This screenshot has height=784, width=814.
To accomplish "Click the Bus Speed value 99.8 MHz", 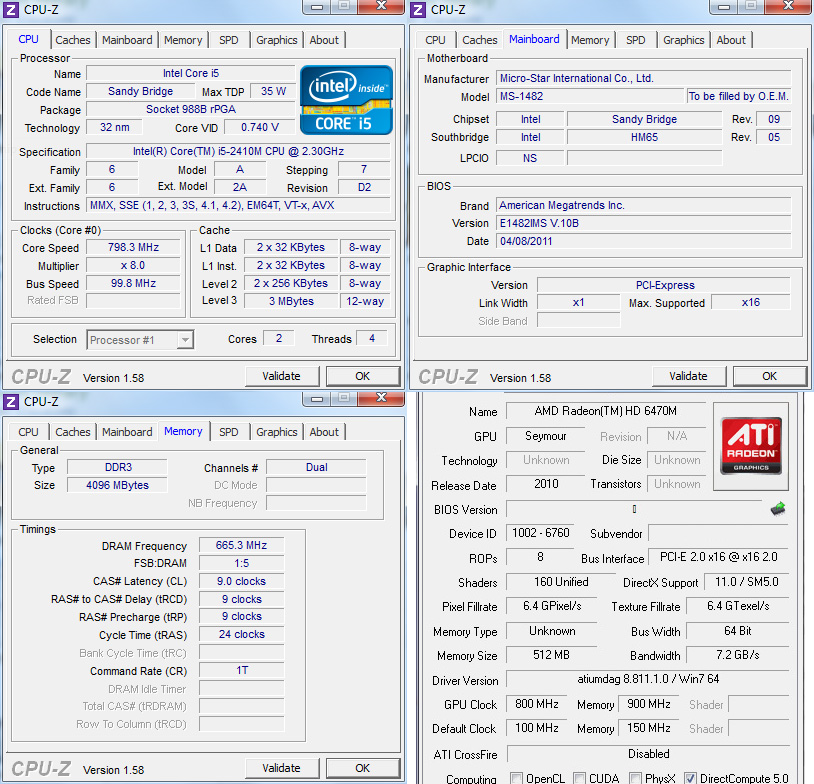I will [133, 283].
